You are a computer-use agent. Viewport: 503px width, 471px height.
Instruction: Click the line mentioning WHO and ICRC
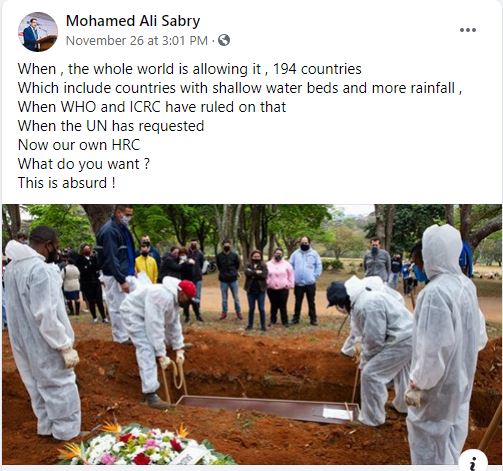(x=152, y=107)
